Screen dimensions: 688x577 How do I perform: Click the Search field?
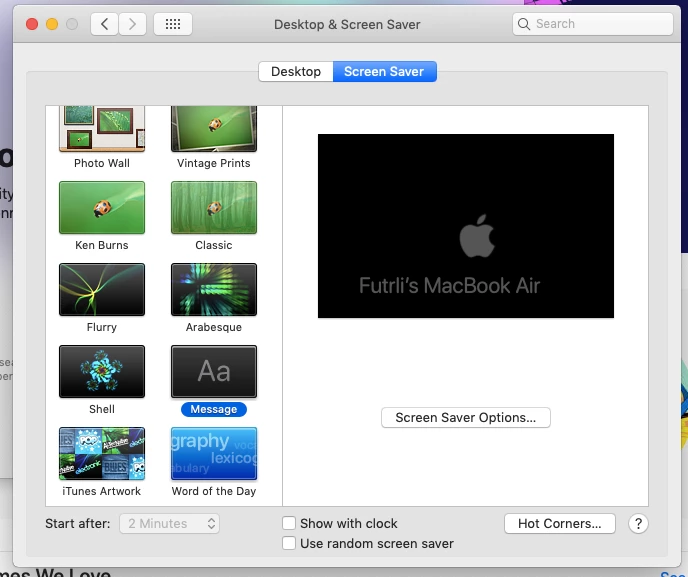click(x=592, y=24)
